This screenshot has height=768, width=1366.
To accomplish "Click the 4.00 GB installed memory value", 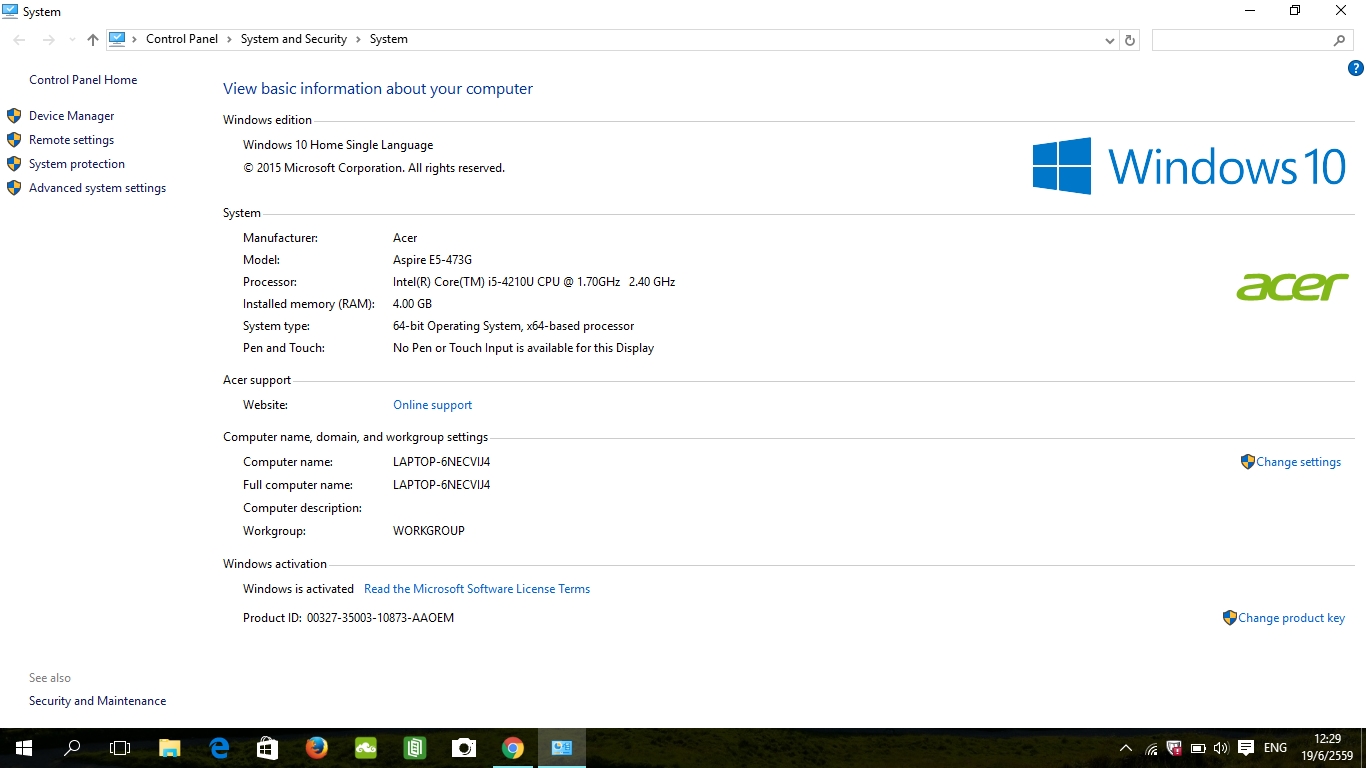I will point(412,304).
